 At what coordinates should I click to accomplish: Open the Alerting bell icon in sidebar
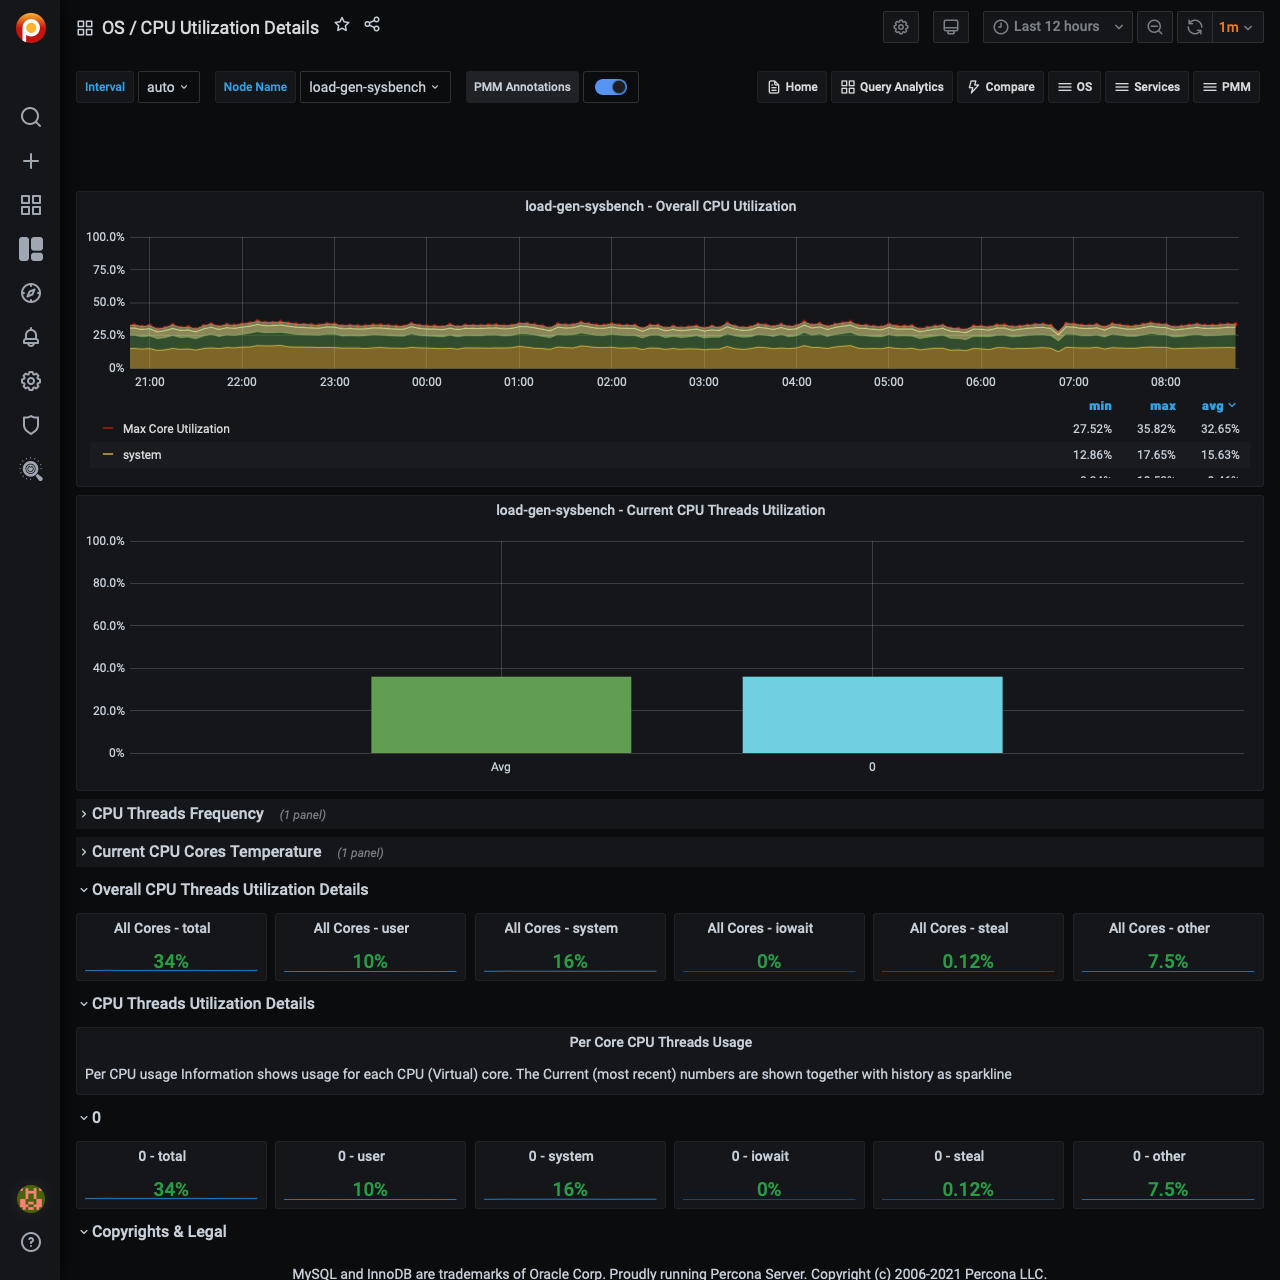(x=31, y=337)
